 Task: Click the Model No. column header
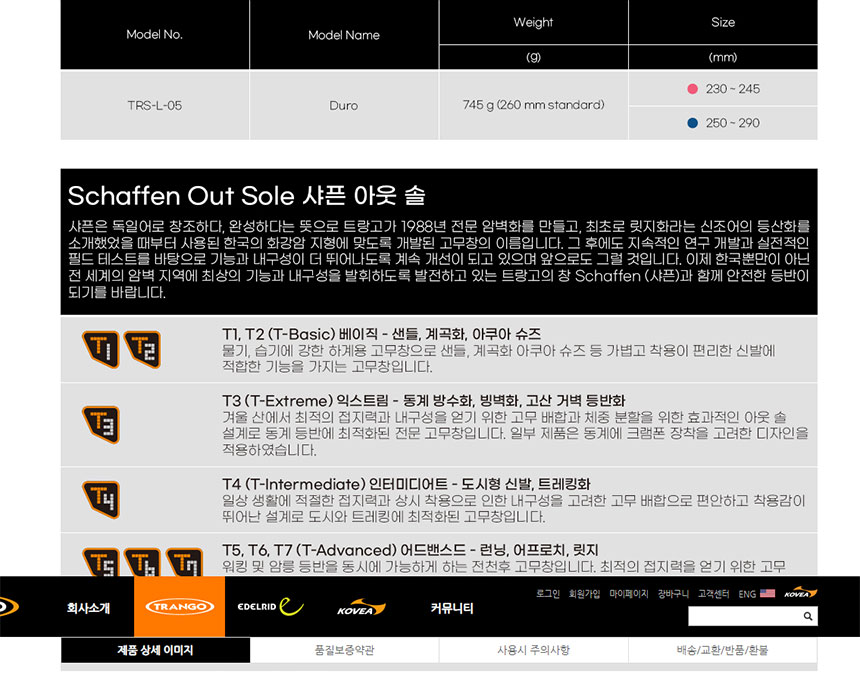coord(155,35)
